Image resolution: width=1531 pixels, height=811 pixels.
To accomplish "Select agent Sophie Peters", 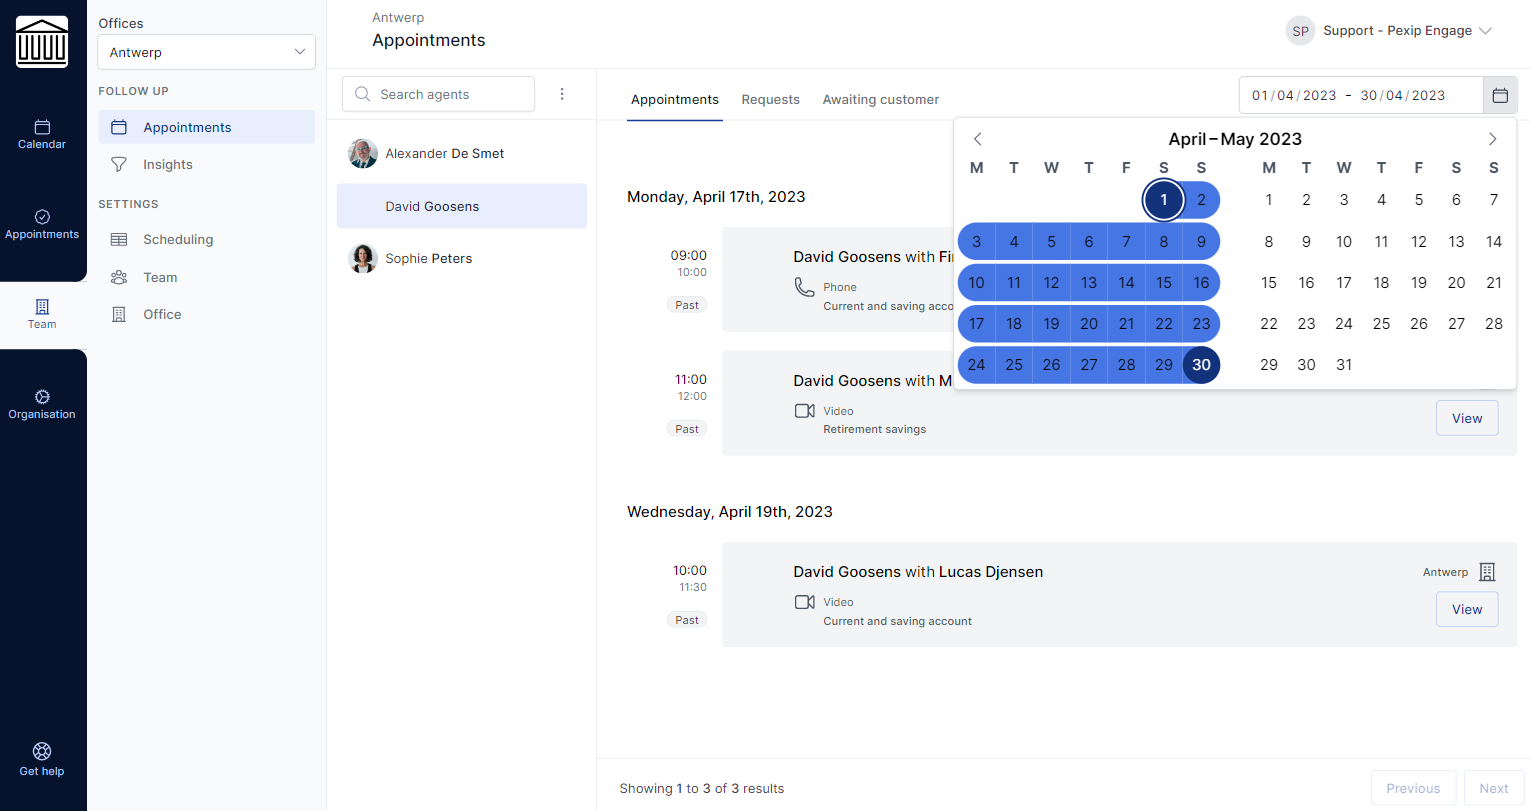I will point(428,259).
